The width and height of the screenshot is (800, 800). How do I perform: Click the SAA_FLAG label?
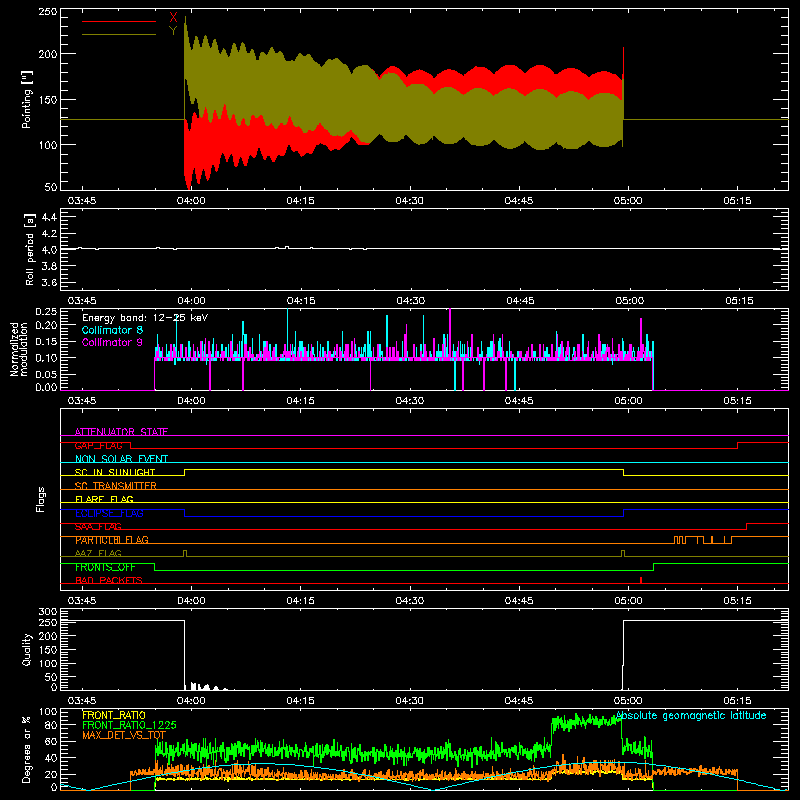98,526
